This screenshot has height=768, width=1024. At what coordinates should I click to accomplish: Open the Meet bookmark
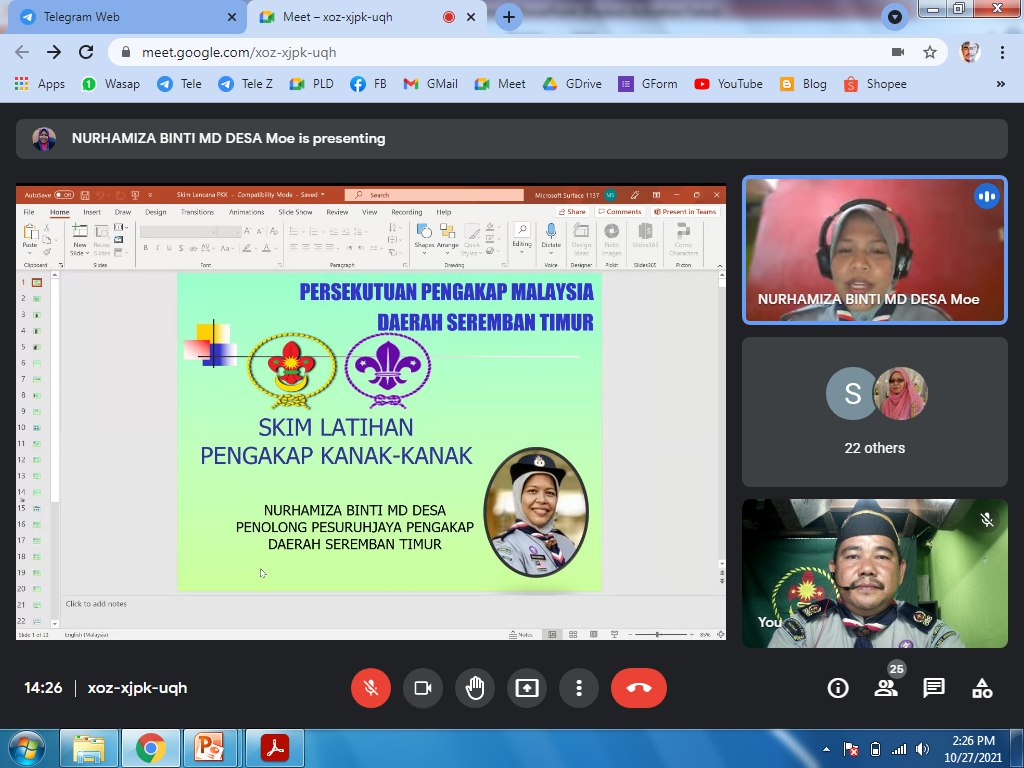tap(500, 84)
